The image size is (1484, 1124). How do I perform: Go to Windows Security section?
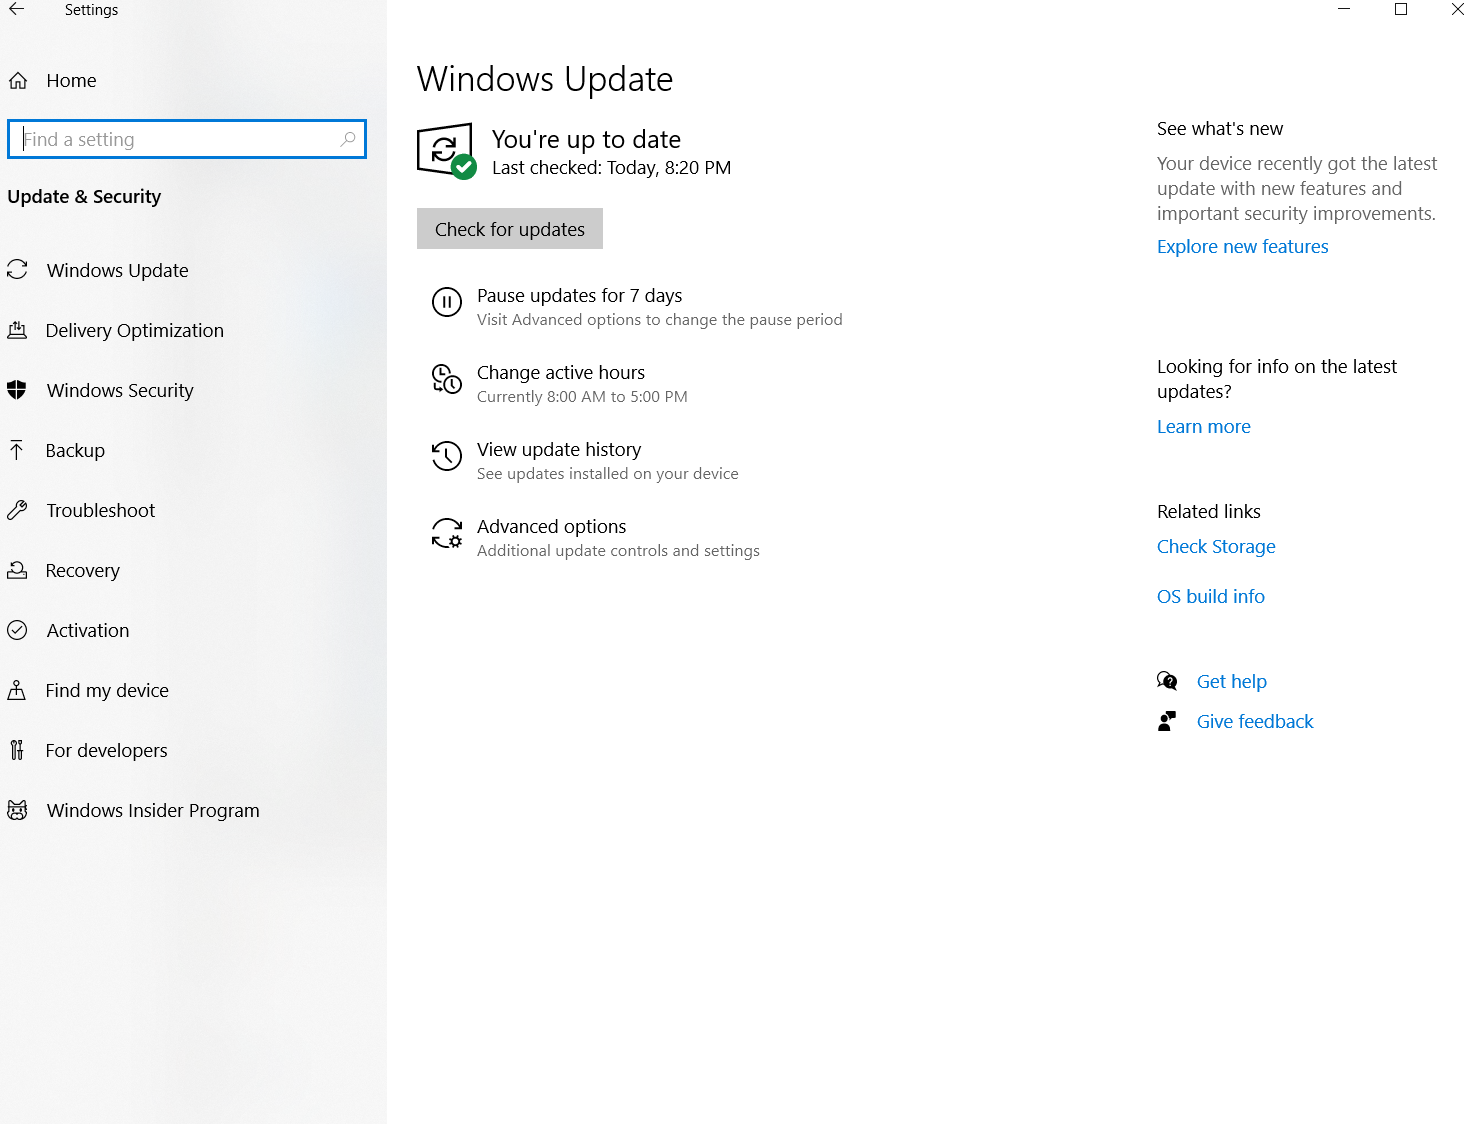click(x=120, y=390)
